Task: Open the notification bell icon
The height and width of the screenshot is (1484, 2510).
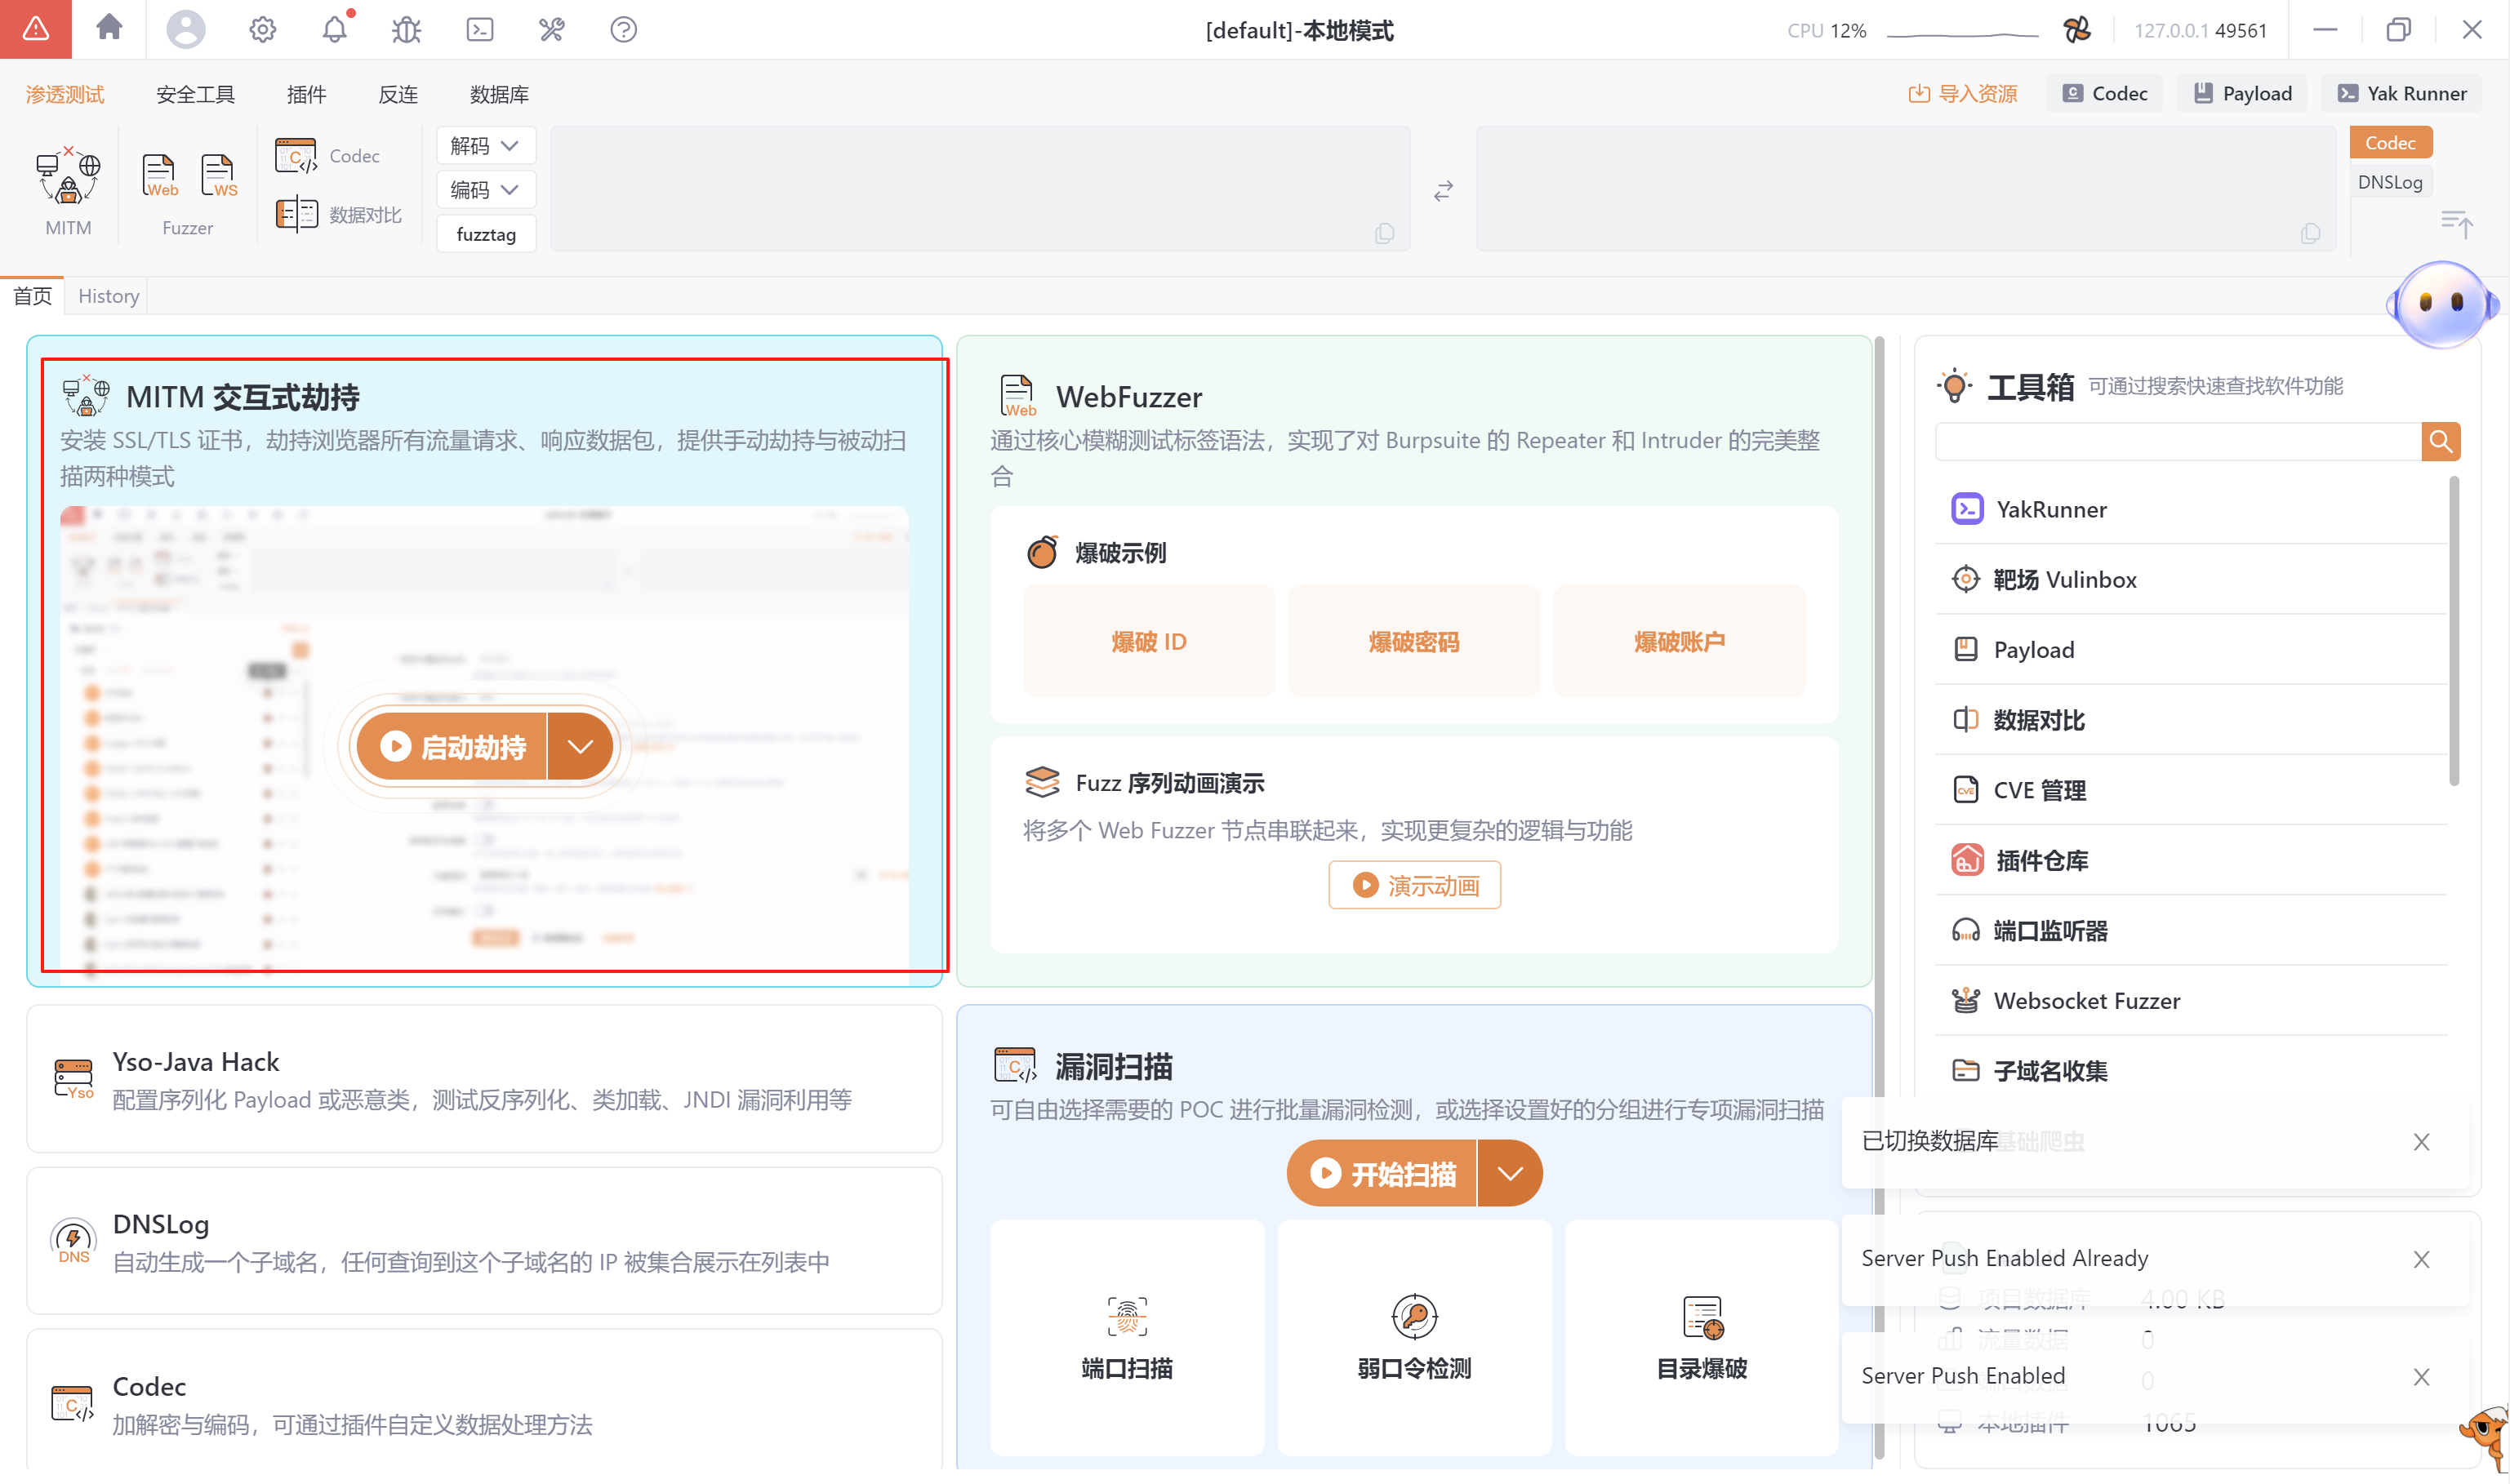Action: 334,29
